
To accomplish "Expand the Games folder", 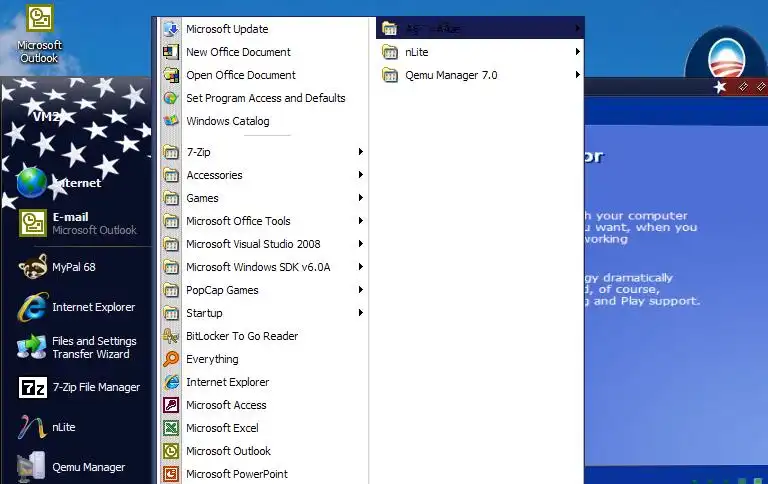I will pyautogui.click(x=264, y=198).
